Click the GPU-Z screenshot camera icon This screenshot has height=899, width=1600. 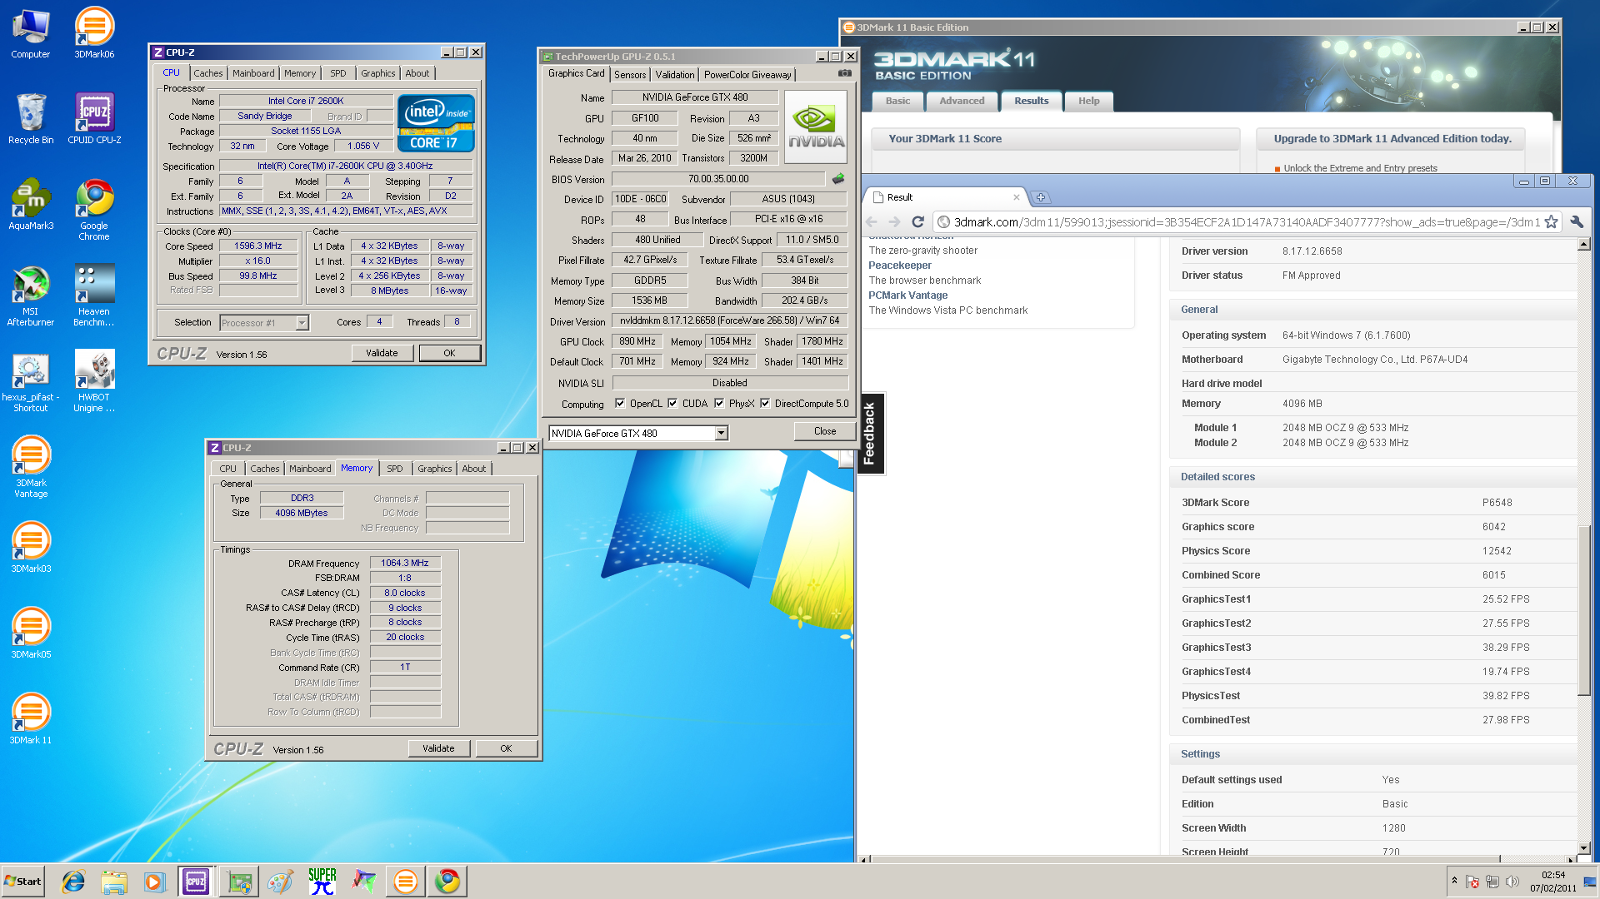(x=845, y=73)
